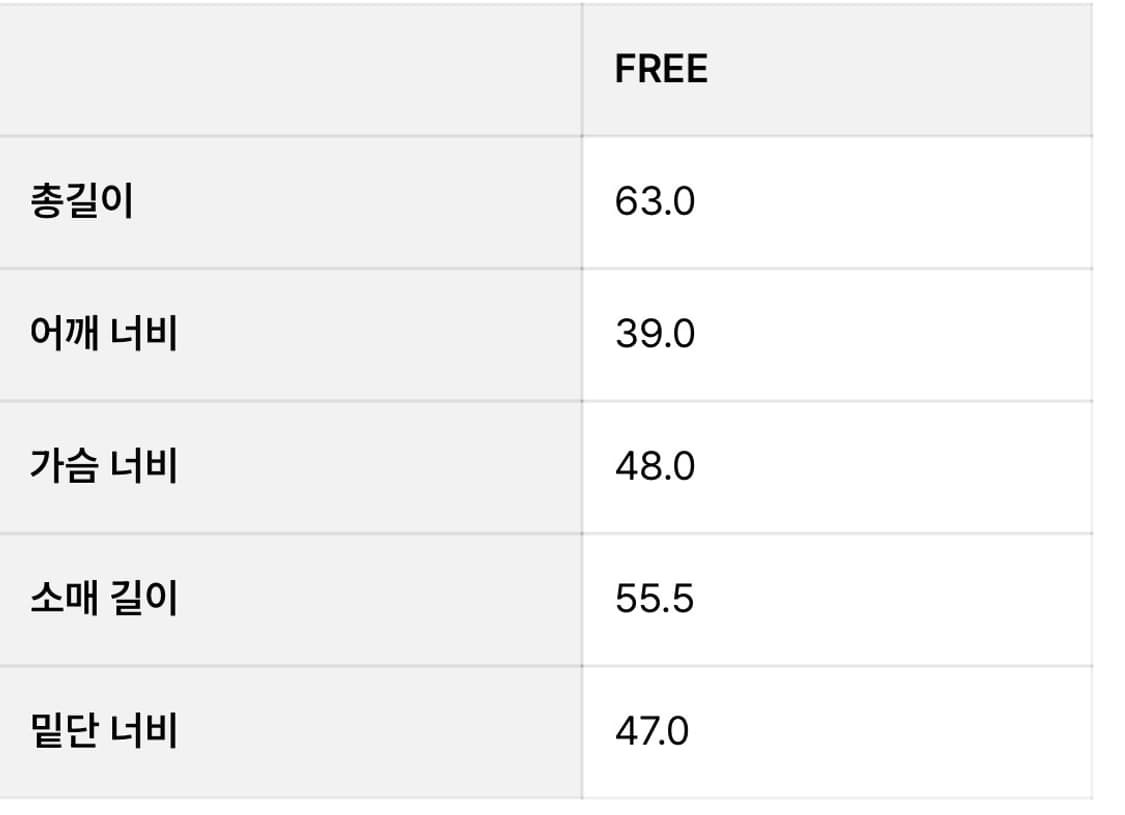Select the 가슴 너비 row label
The image size is (1125, 815).
pos(104,467)
